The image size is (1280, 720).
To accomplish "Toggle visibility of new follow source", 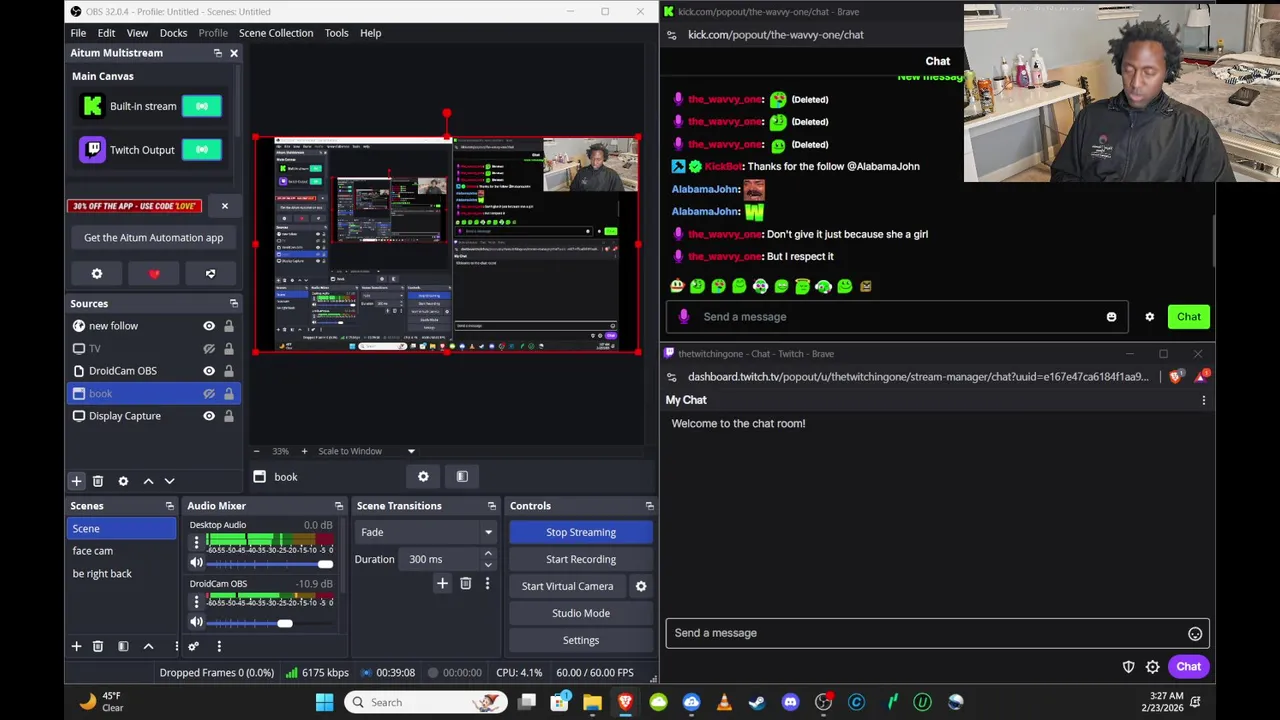I will (x=209, y=326).
